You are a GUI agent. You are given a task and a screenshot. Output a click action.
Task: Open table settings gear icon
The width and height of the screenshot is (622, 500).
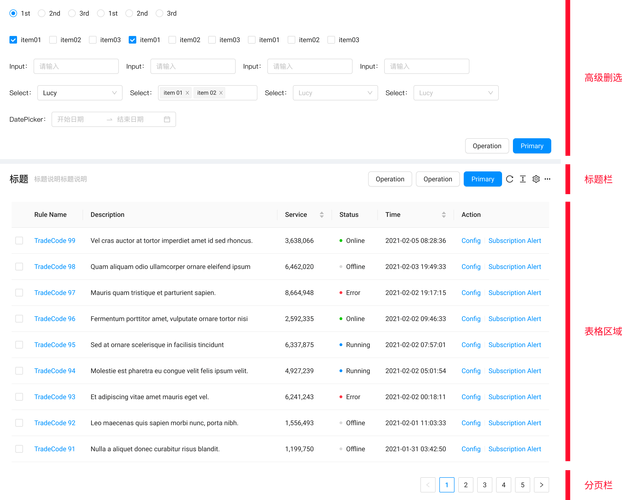[536, 179]
